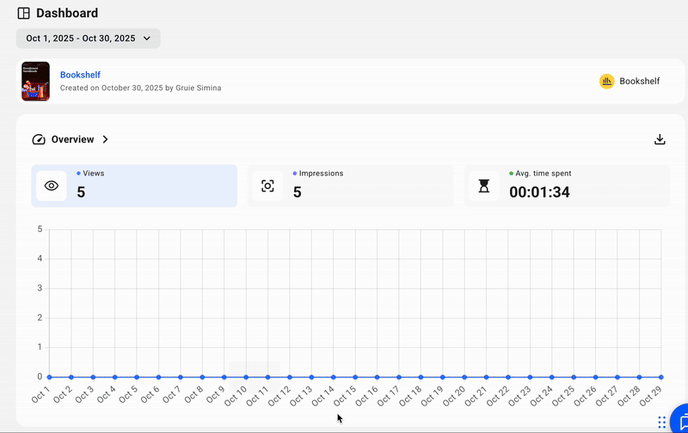Click the Dashboard layout icon
688x433 pixels.
tap(24, 13)
